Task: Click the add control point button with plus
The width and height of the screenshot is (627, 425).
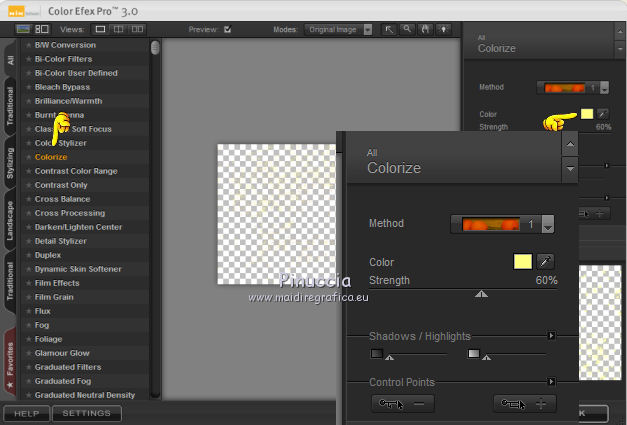Action: pos(525,404)
